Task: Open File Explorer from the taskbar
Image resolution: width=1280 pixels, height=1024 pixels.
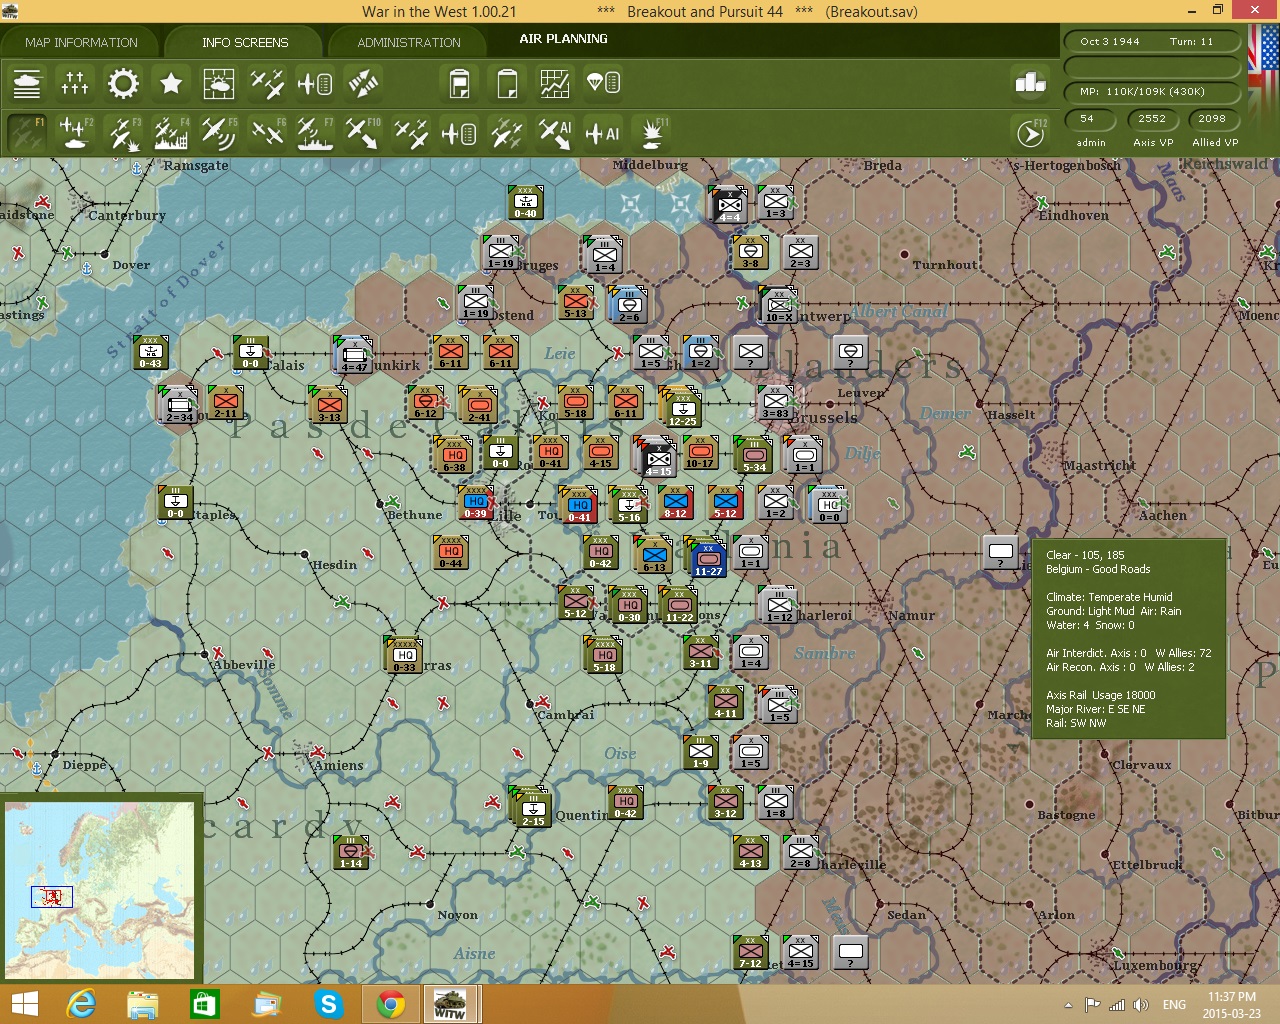Action: click(x=143, y=1003)
